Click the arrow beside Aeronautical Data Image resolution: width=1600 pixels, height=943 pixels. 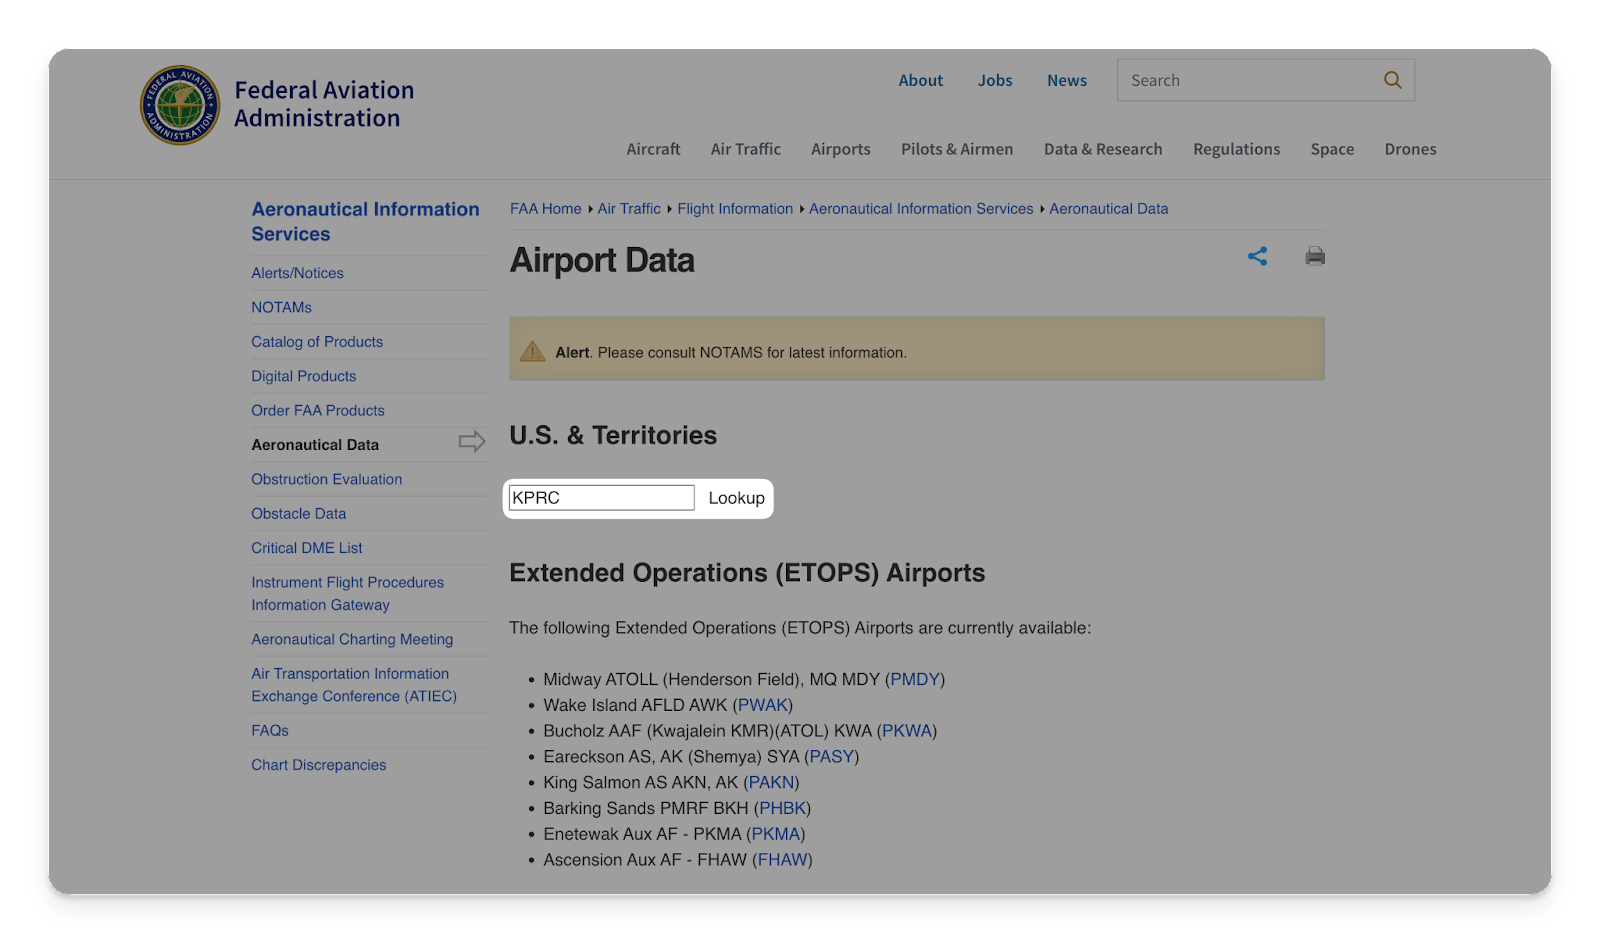(x=472, y=441)
